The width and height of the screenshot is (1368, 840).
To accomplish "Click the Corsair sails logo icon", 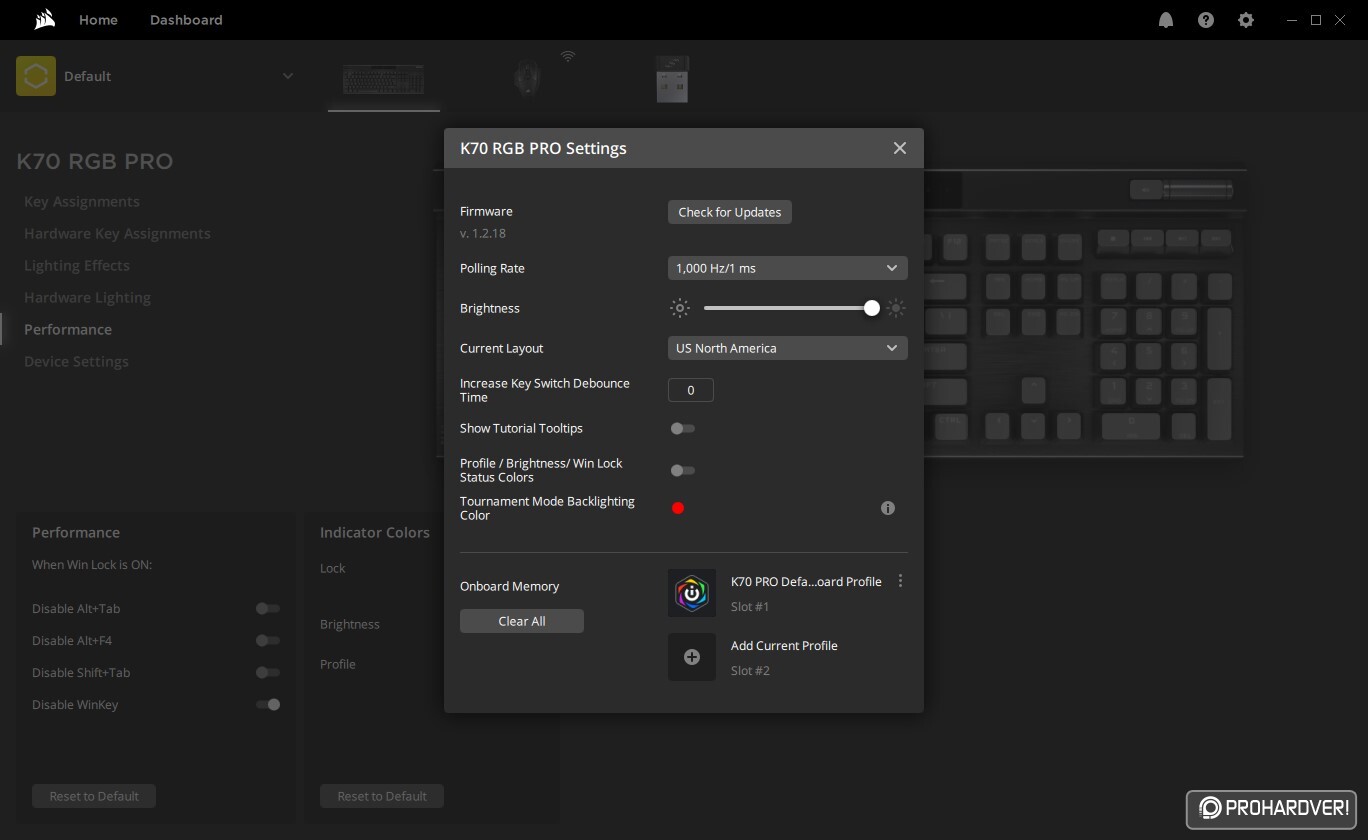I will pyautogui.click(x=43, y=20).
